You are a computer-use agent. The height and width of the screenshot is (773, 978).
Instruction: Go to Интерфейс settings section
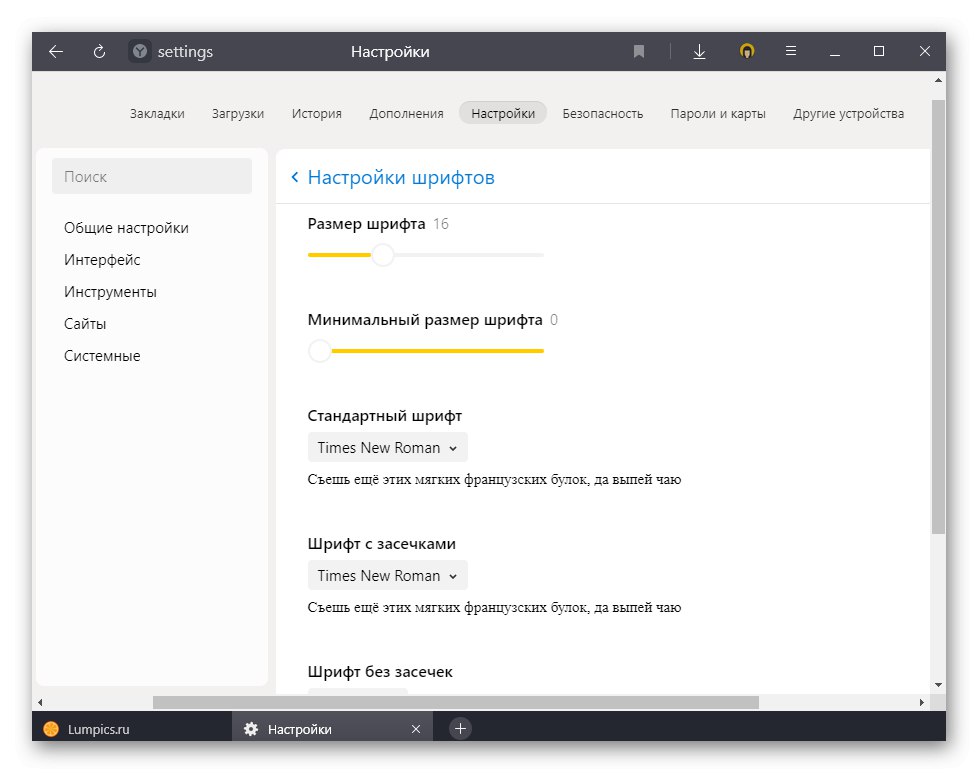point(102,260)
